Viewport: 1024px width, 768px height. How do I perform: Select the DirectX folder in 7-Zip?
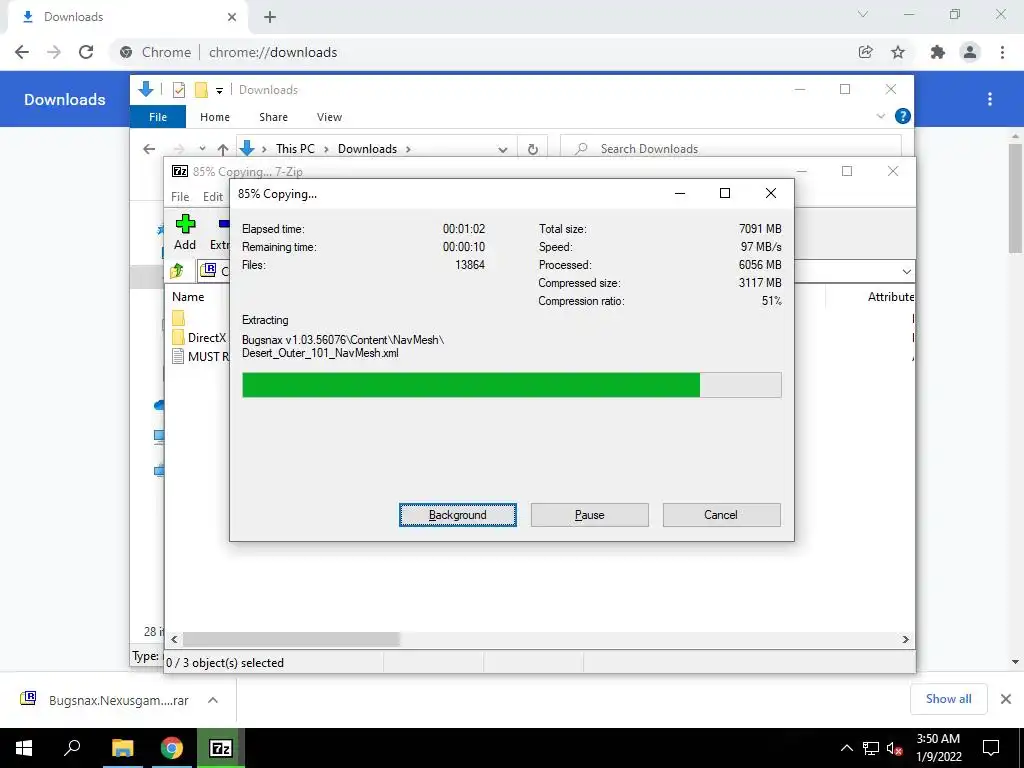(x=199, y=338)
